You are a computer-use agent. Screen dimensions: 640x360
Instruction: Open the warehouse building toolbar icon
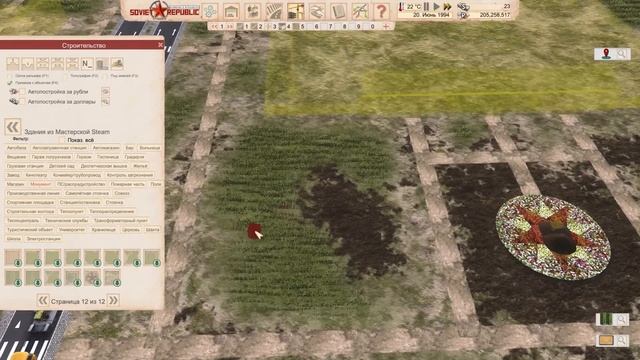click(231, 11)
